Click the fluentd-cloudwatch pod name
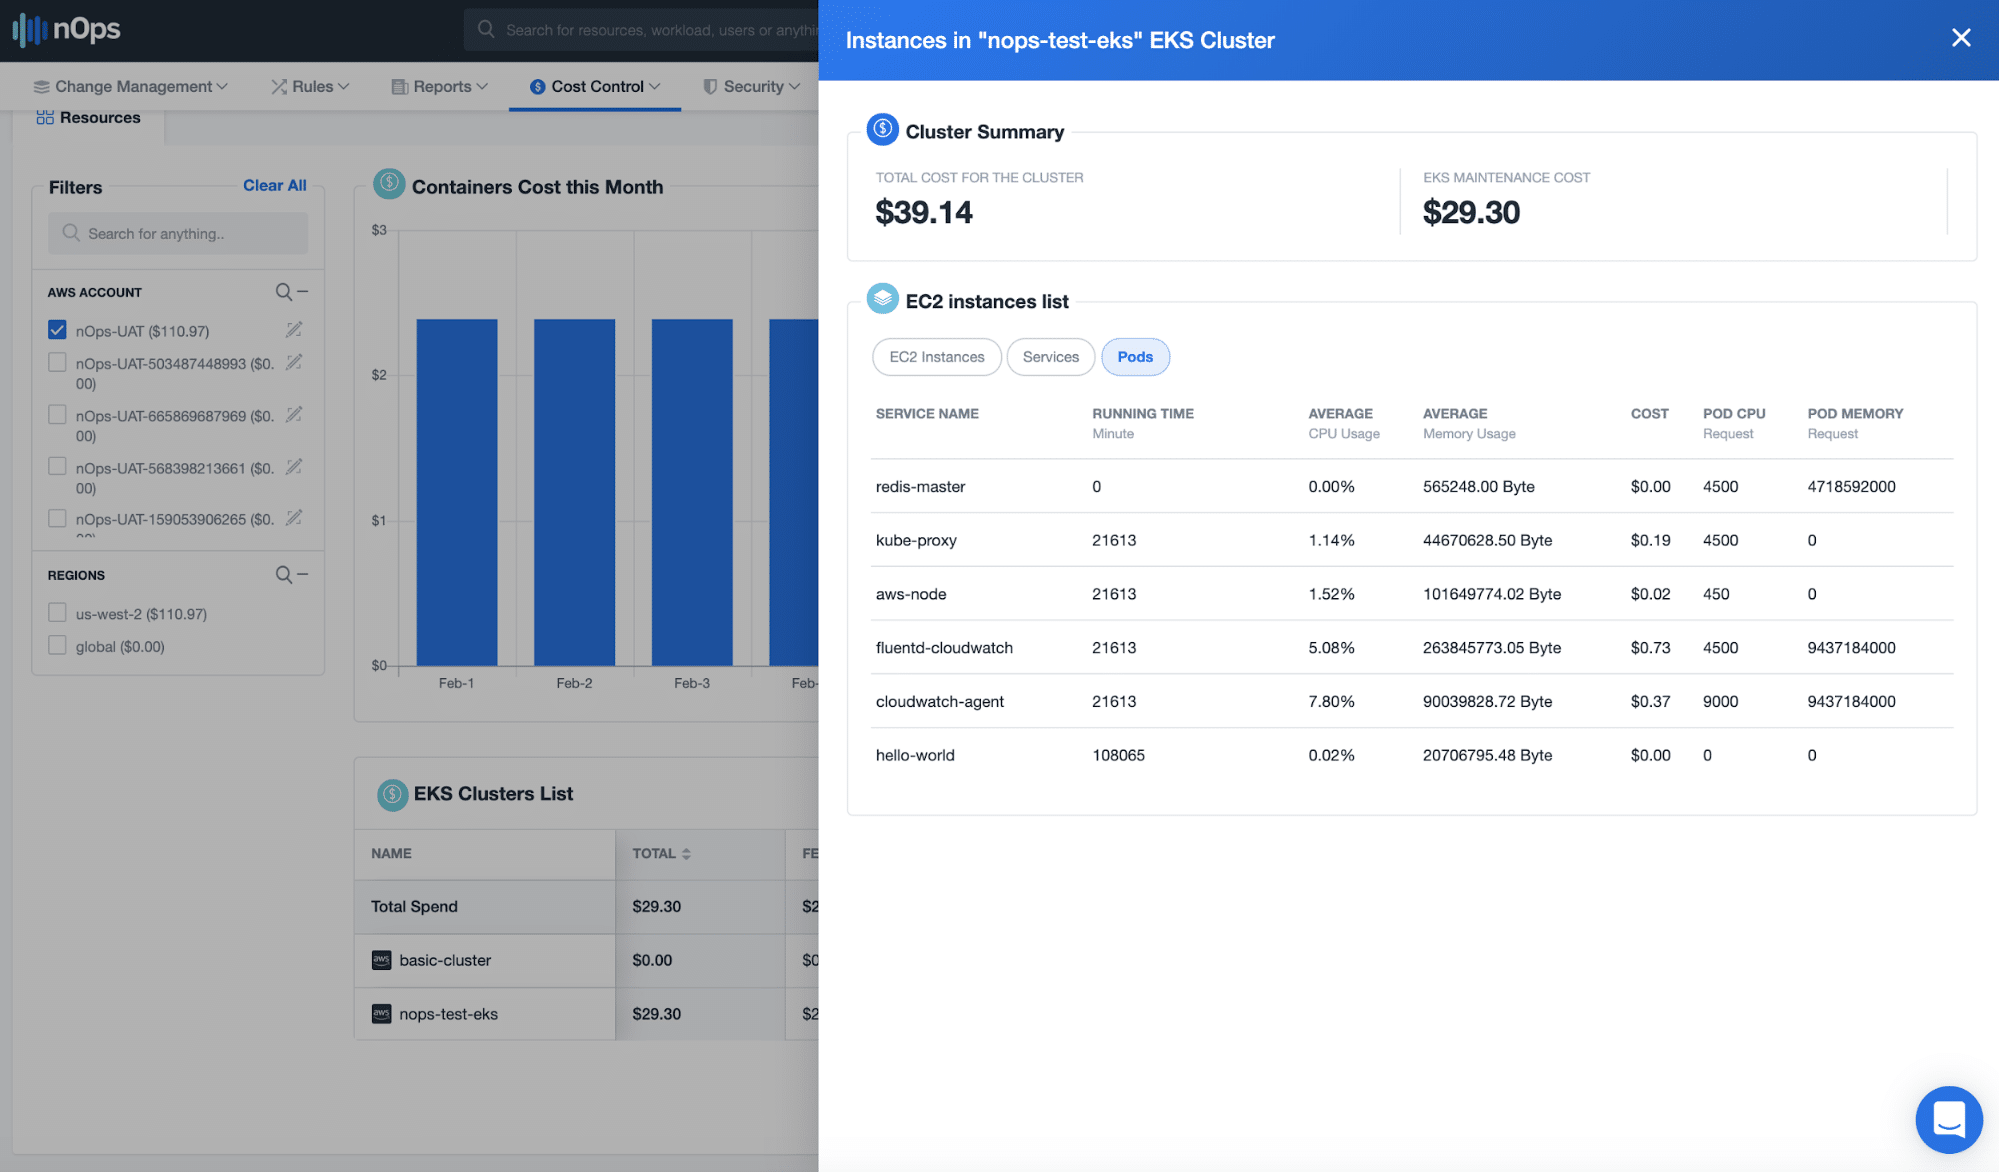Screen dimensions: 1999x1173 [x=944, y=648]
